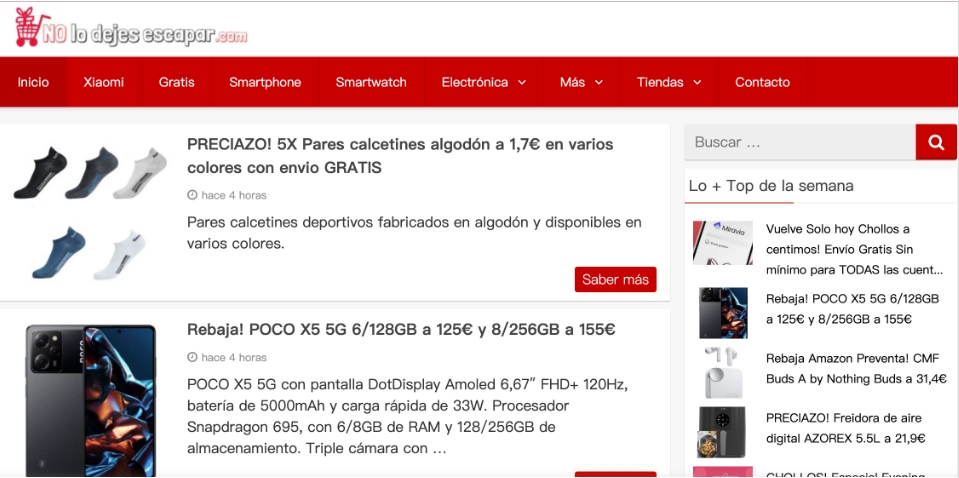Click the clock icon next to calcetines post time
Image resolution: width=959 pixels, height=478 pixels.
pyautogui.click(x=192, y=195)
